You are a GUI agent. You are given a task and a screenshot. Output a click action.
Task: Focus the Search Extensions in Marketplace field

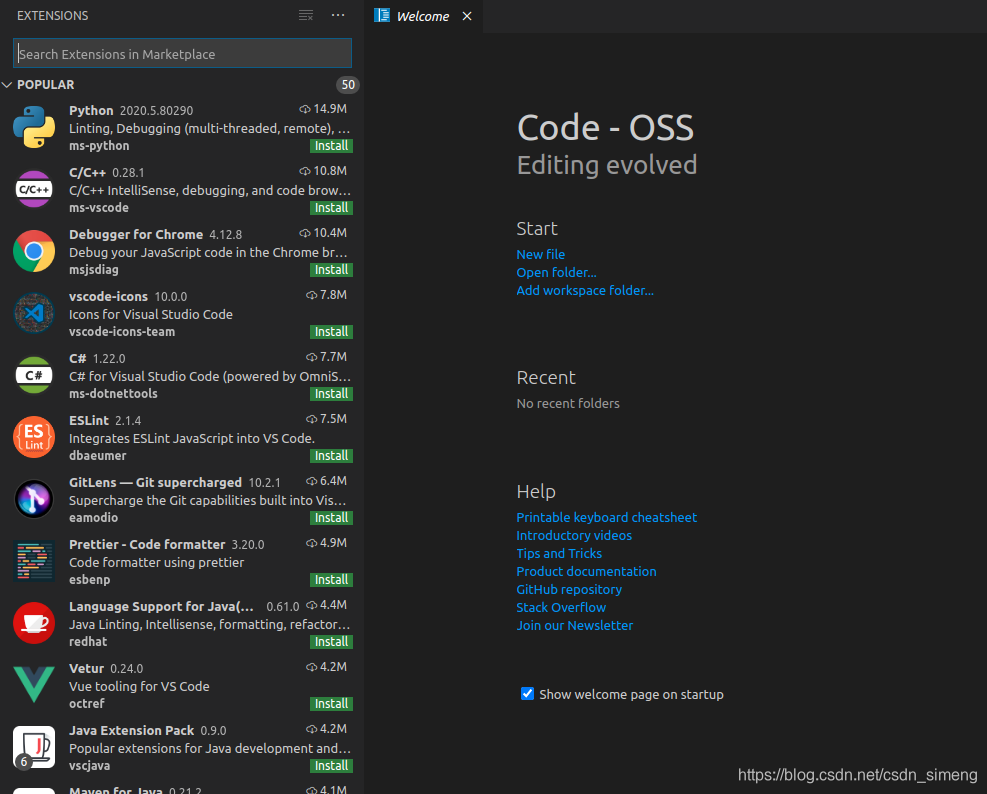pyautogui.click(x=183, y=54)
